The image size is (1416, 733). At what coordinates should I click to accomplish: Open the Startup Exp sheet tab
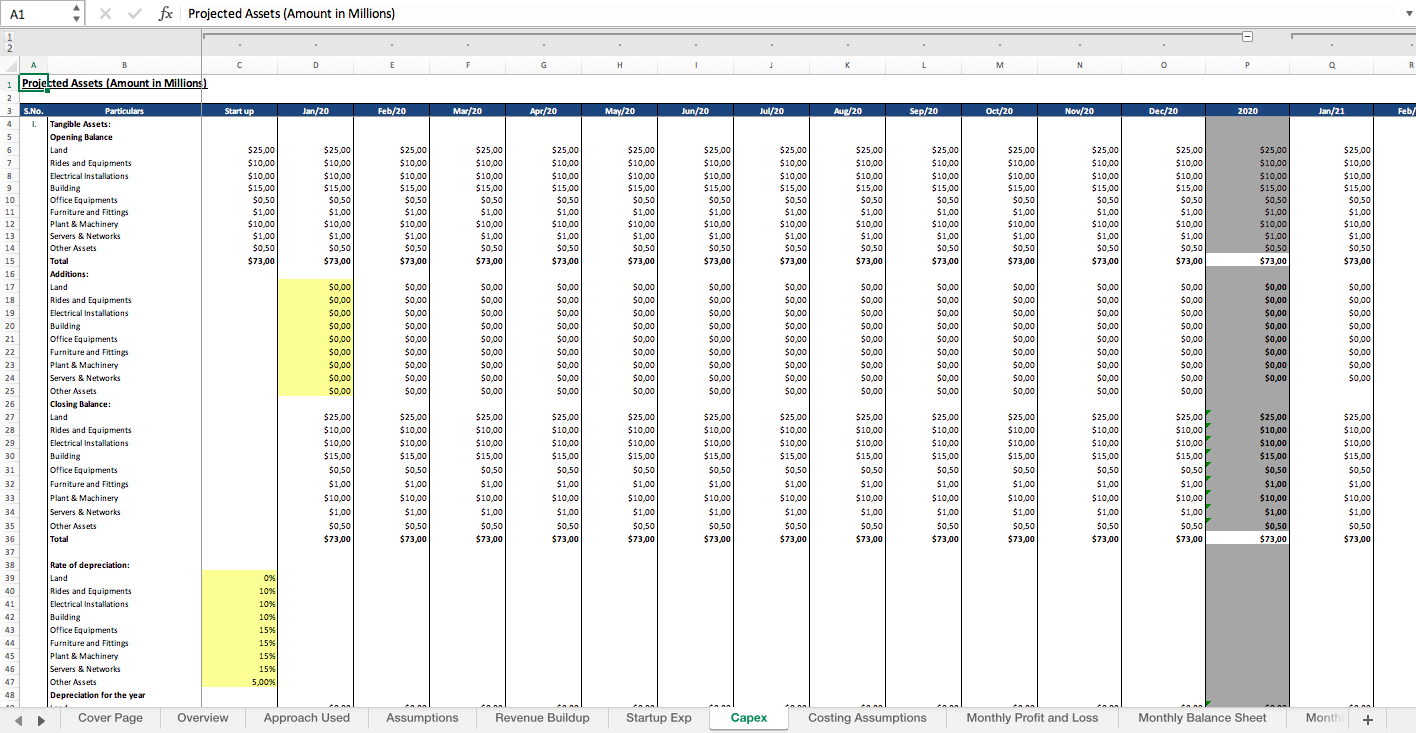[x=658, y=718]
